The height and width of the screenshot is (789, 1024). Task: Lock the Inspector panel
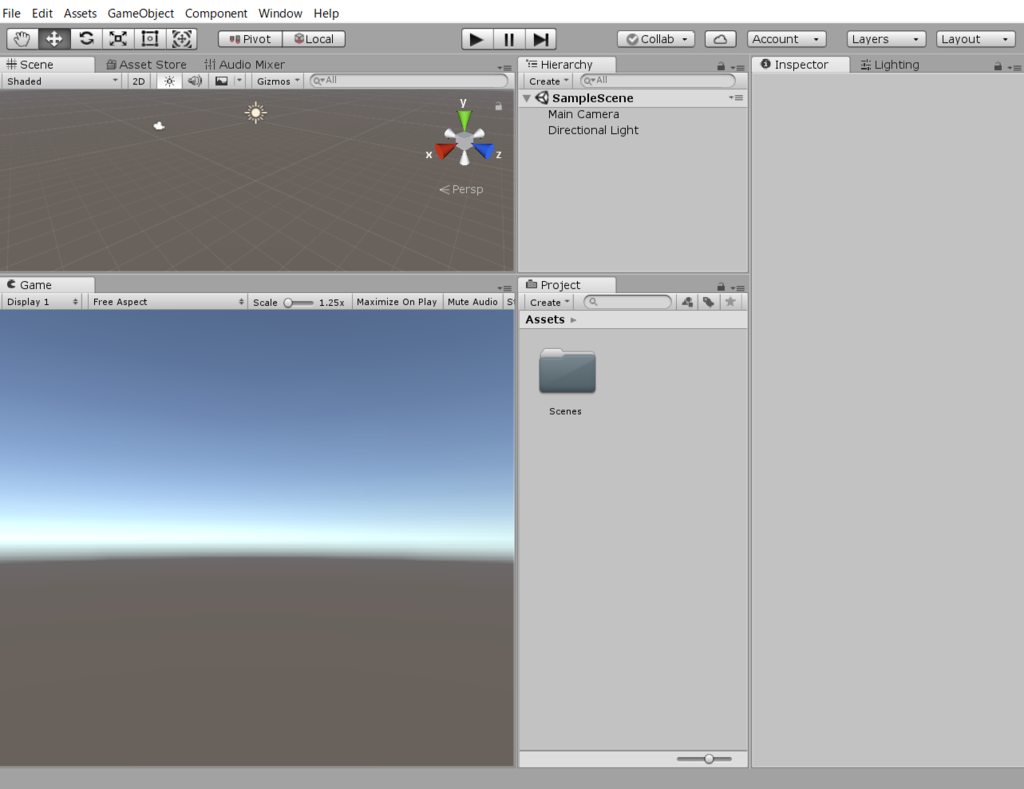pyautogui.click(x=998, y=66)
